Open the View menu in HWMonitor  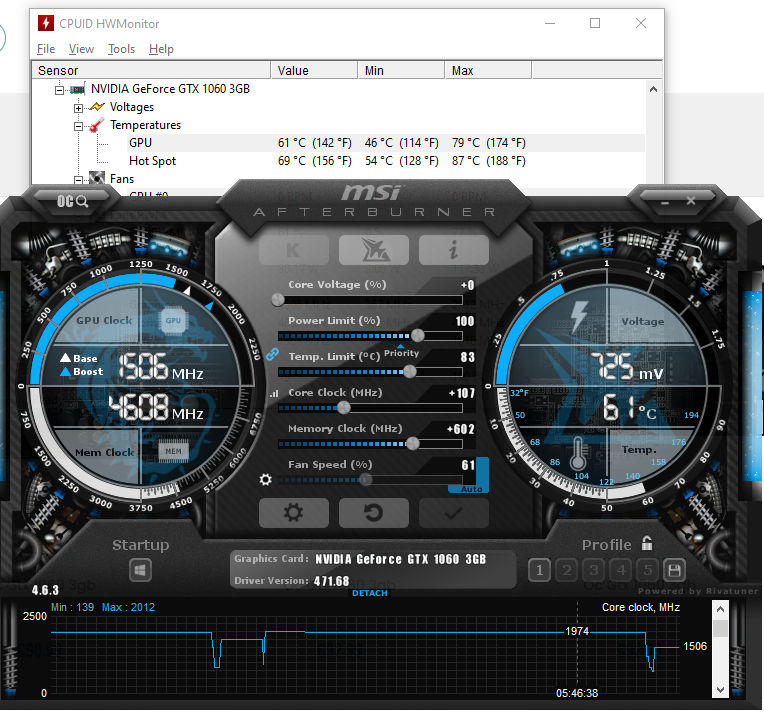pyautogui.click(x=81, y=49)
